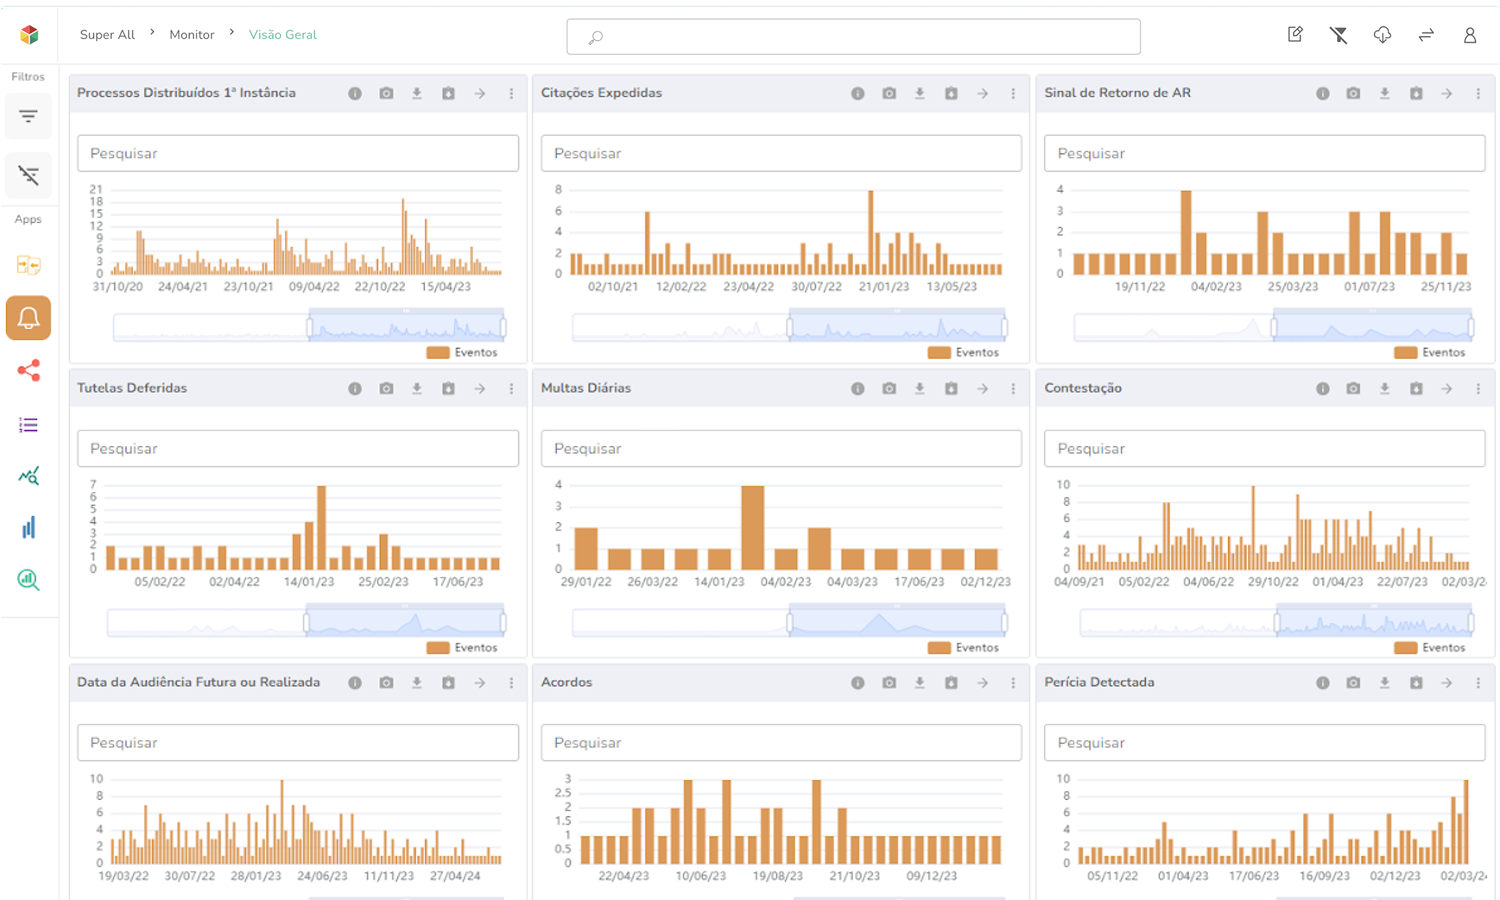Click the app logo cube icon
This screenshot has width=1500, height=900.
[x=29, y=35]
